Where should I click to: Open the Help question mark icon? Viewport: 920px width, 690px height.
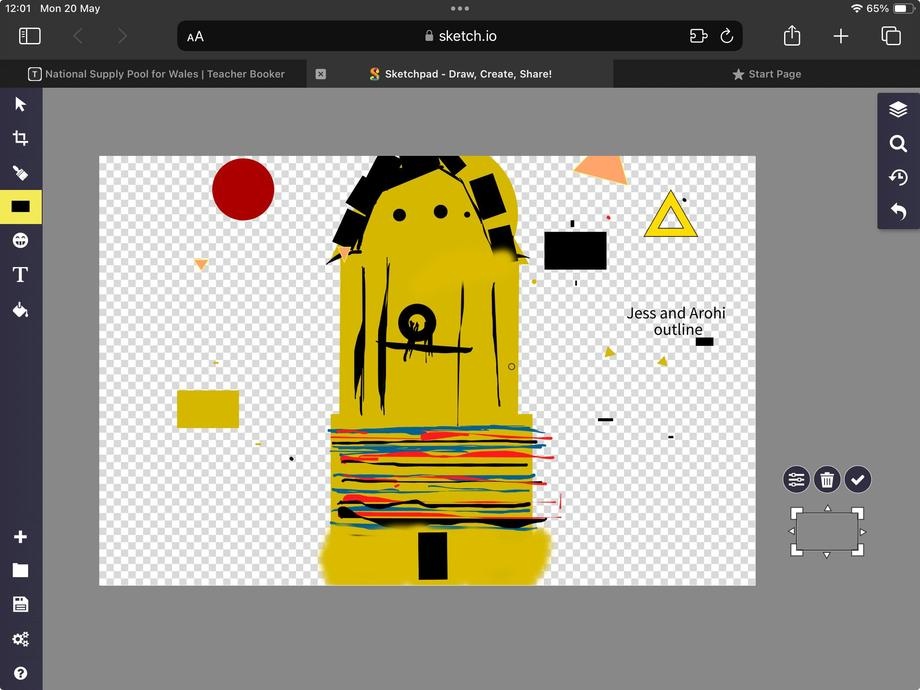point(21,673)
